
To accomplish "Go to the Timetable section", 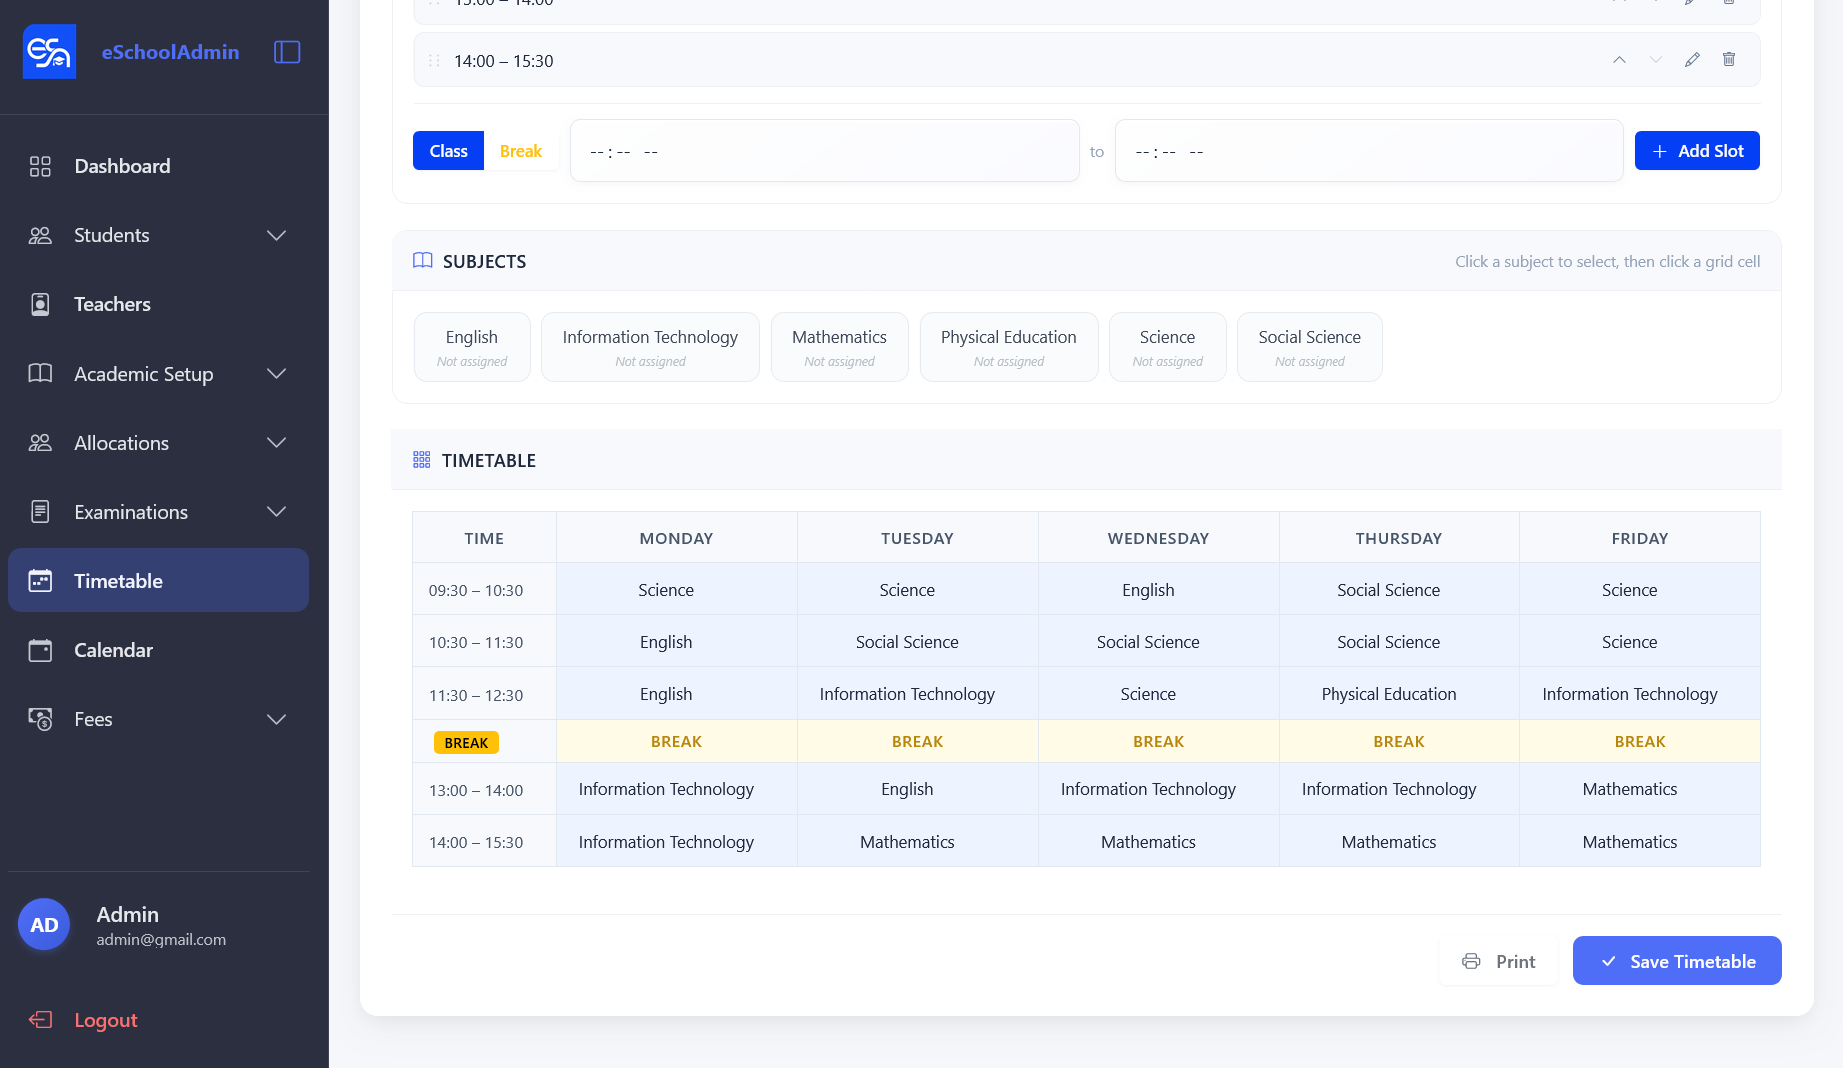I will pos(158,580).
